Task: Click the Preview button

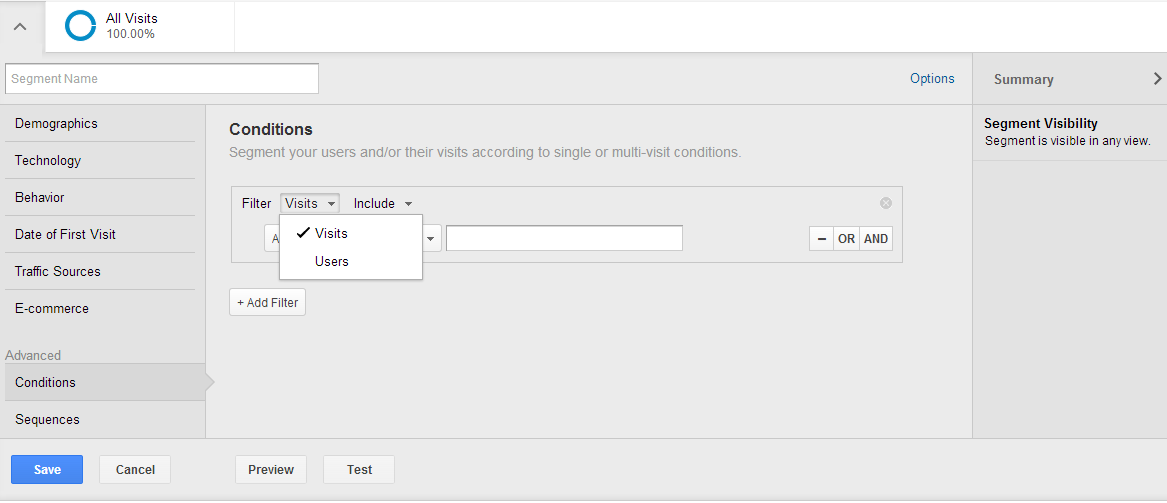Action: [271, 470]
